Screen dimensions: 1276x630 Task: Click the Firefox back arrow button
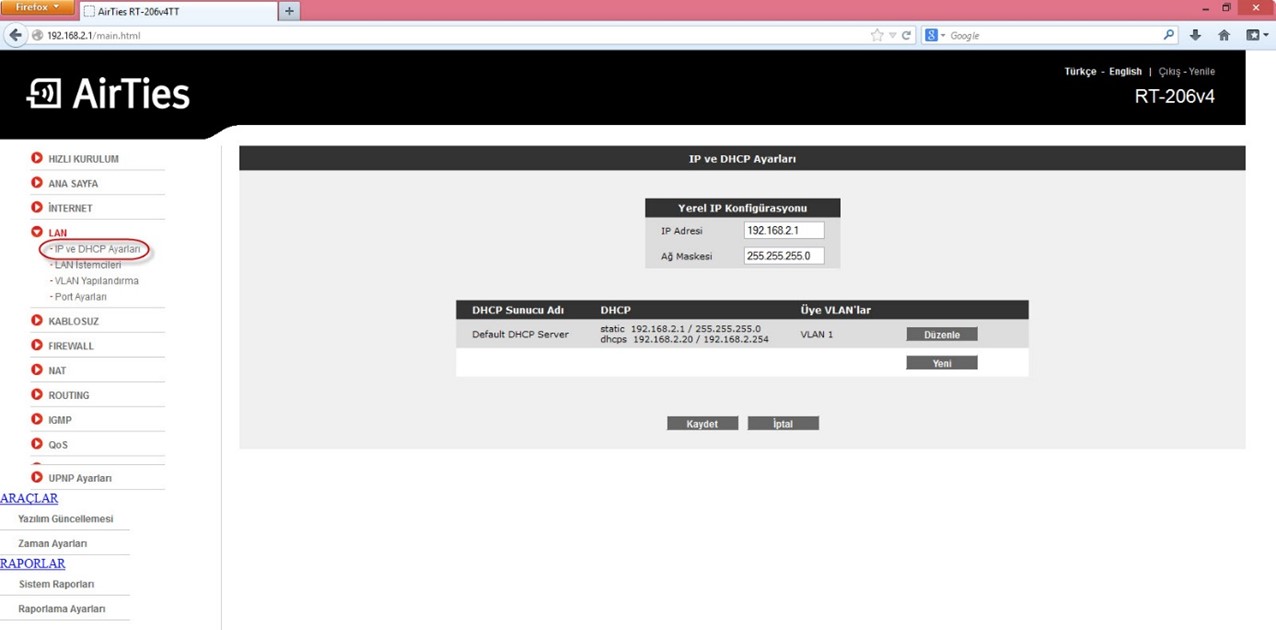pos(15,35)
